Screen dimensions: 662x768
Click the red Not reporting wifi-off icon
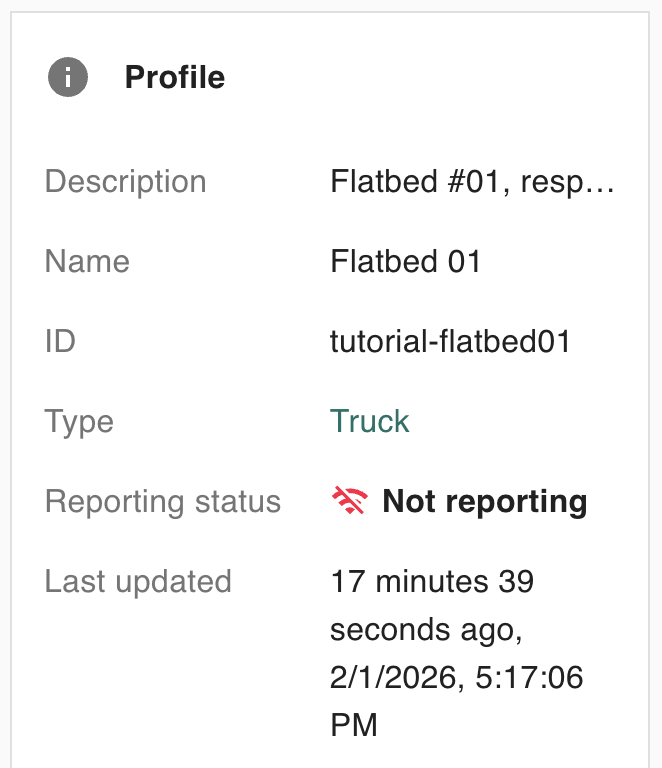[x=349, y=501]
